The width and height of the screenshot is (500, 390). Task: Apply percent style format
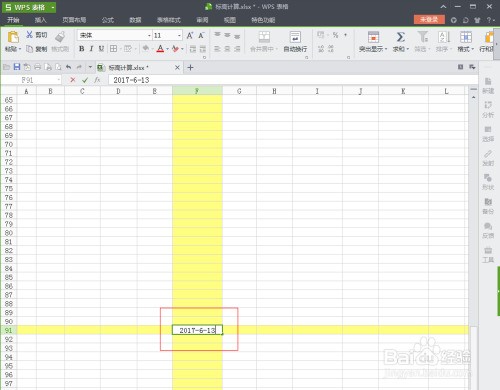pos(336,35)
